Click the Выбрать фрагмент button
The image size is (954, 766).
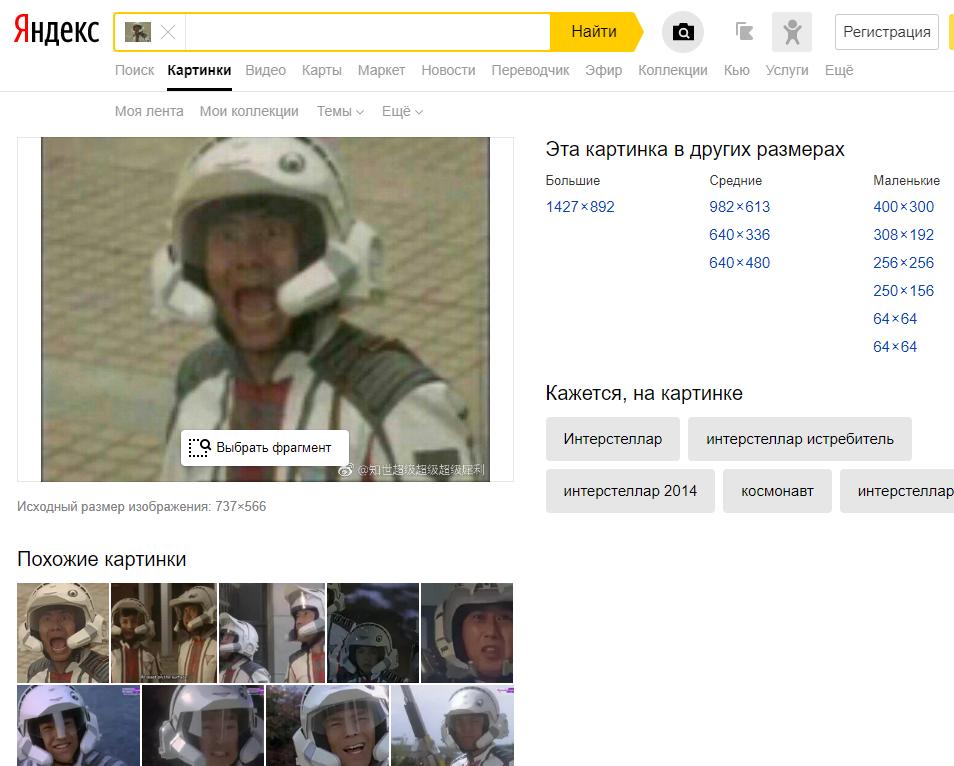[265, 448]
